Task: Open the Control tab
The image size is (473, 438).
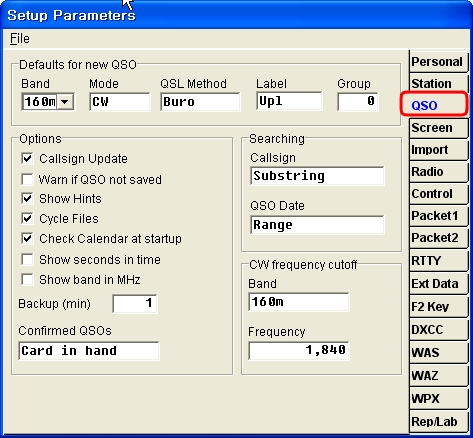Action: click(x=438, y=194)
